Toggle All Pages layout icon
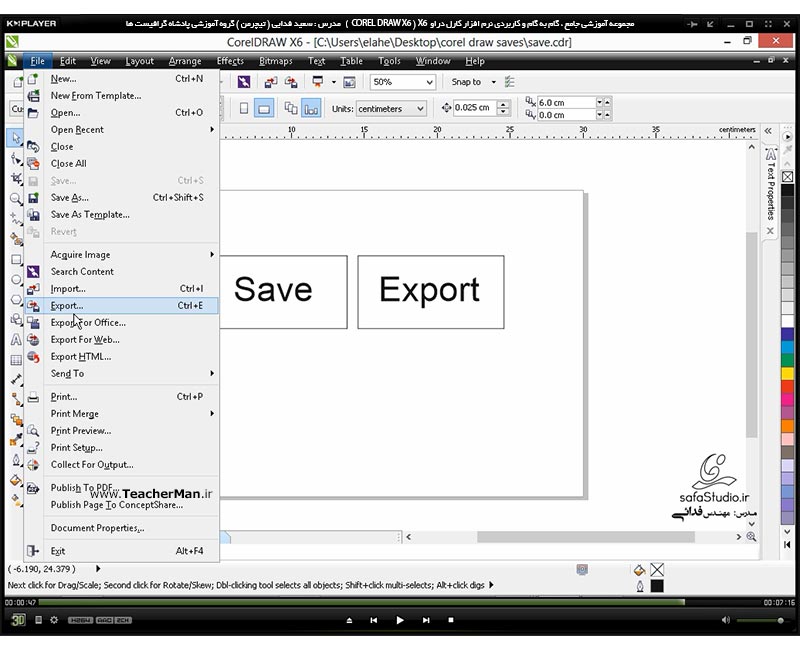 (x=291, y=108)
